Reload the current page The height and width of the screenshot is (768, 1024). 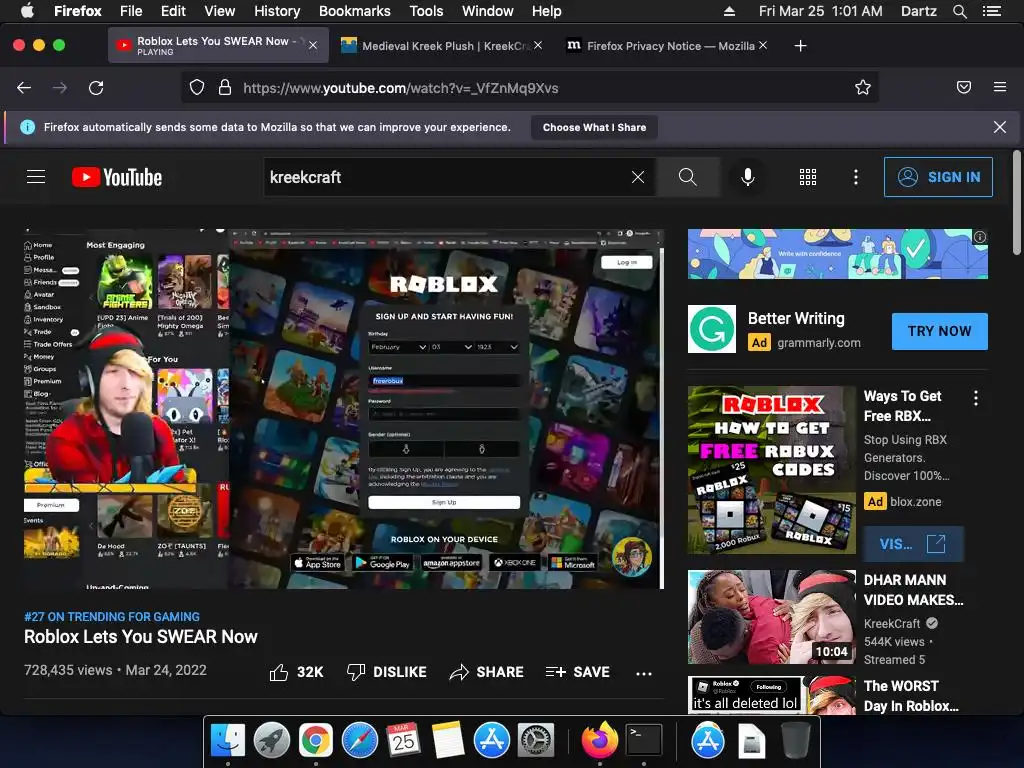[x=96, y=88]
